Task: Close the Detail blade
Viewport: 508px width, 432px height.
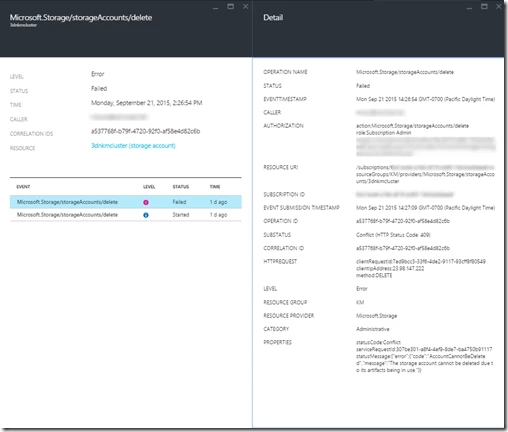Action: (499, 6)
